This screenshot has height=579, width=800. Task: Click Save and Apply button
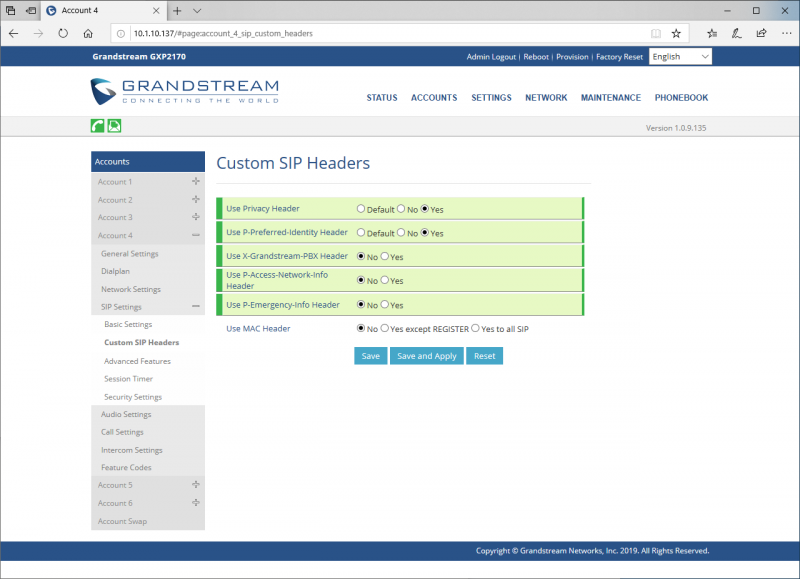pos(427,356)
